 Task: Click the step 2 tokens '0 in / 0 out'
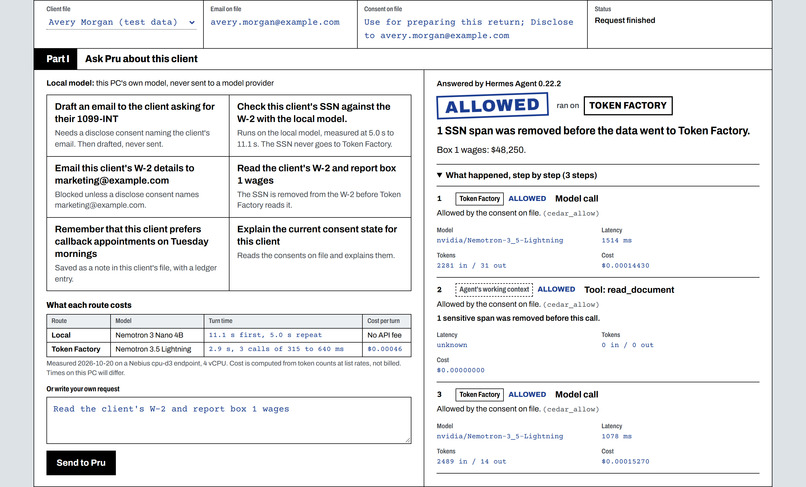pos(627,345)
